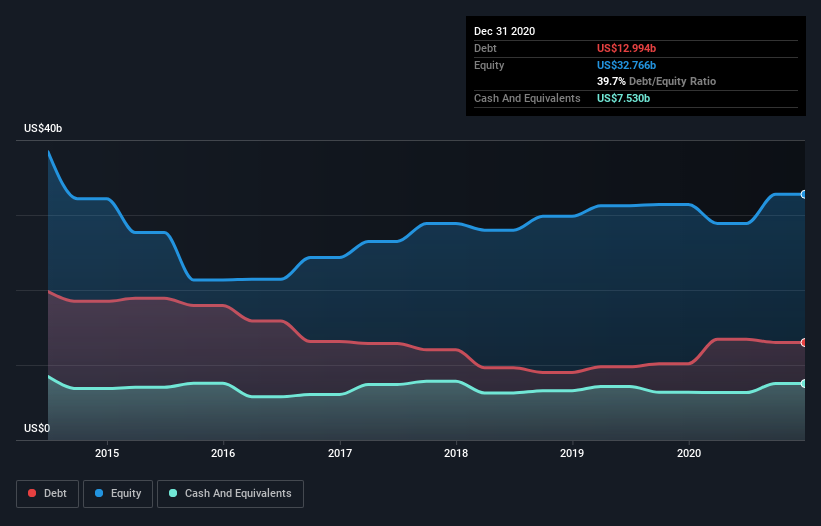Select the blue Equity end-point marker
The image size is (821, 526).
pyautogui.click(x=804, y=194)
